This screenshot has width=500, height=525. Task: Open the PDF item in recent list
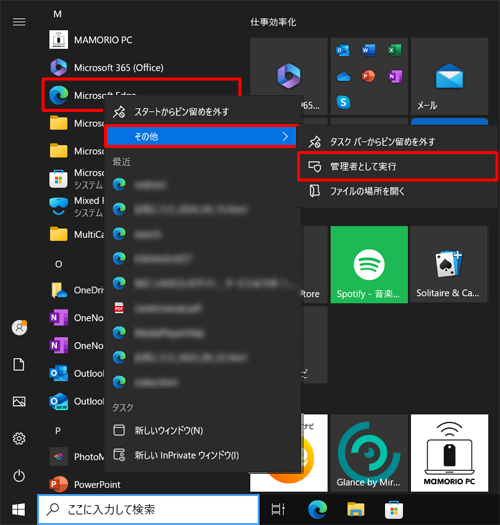[202, 308]
